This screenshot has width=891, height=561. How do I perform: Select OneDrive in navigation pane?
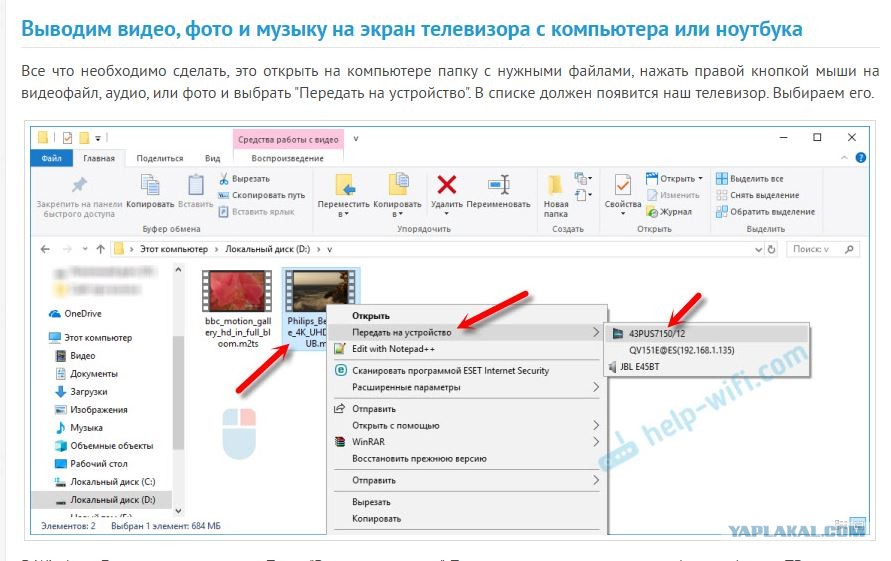(x=76, y=314)
